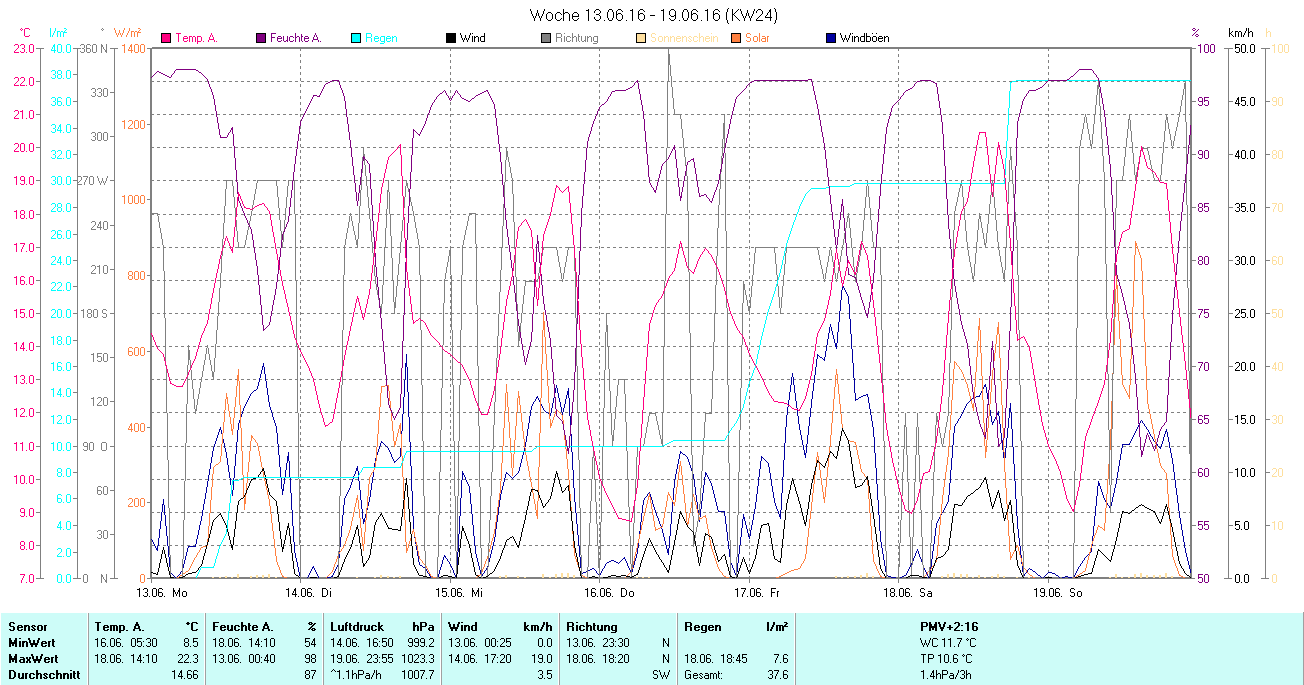This screenshot has height=685, width=1304.
Task: Click the minimum pressure value '999.2'
Action: pos(421,643)
